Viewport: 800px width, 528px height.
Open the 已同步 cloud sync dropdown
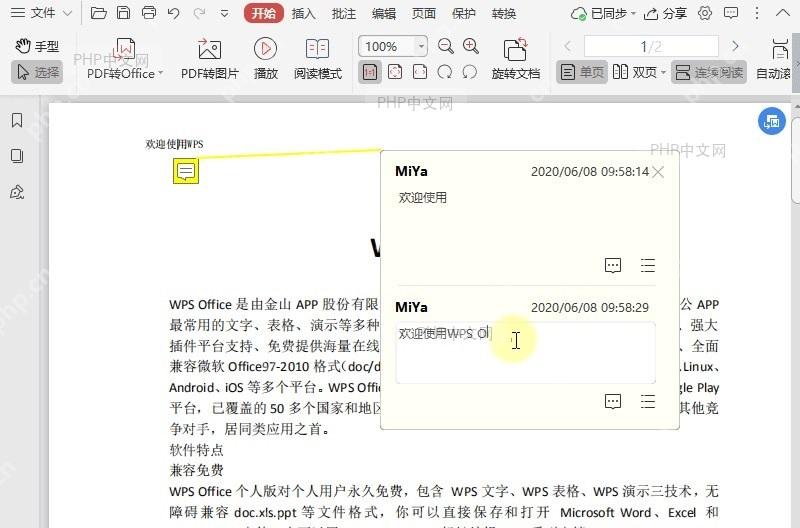click(604, 14)
